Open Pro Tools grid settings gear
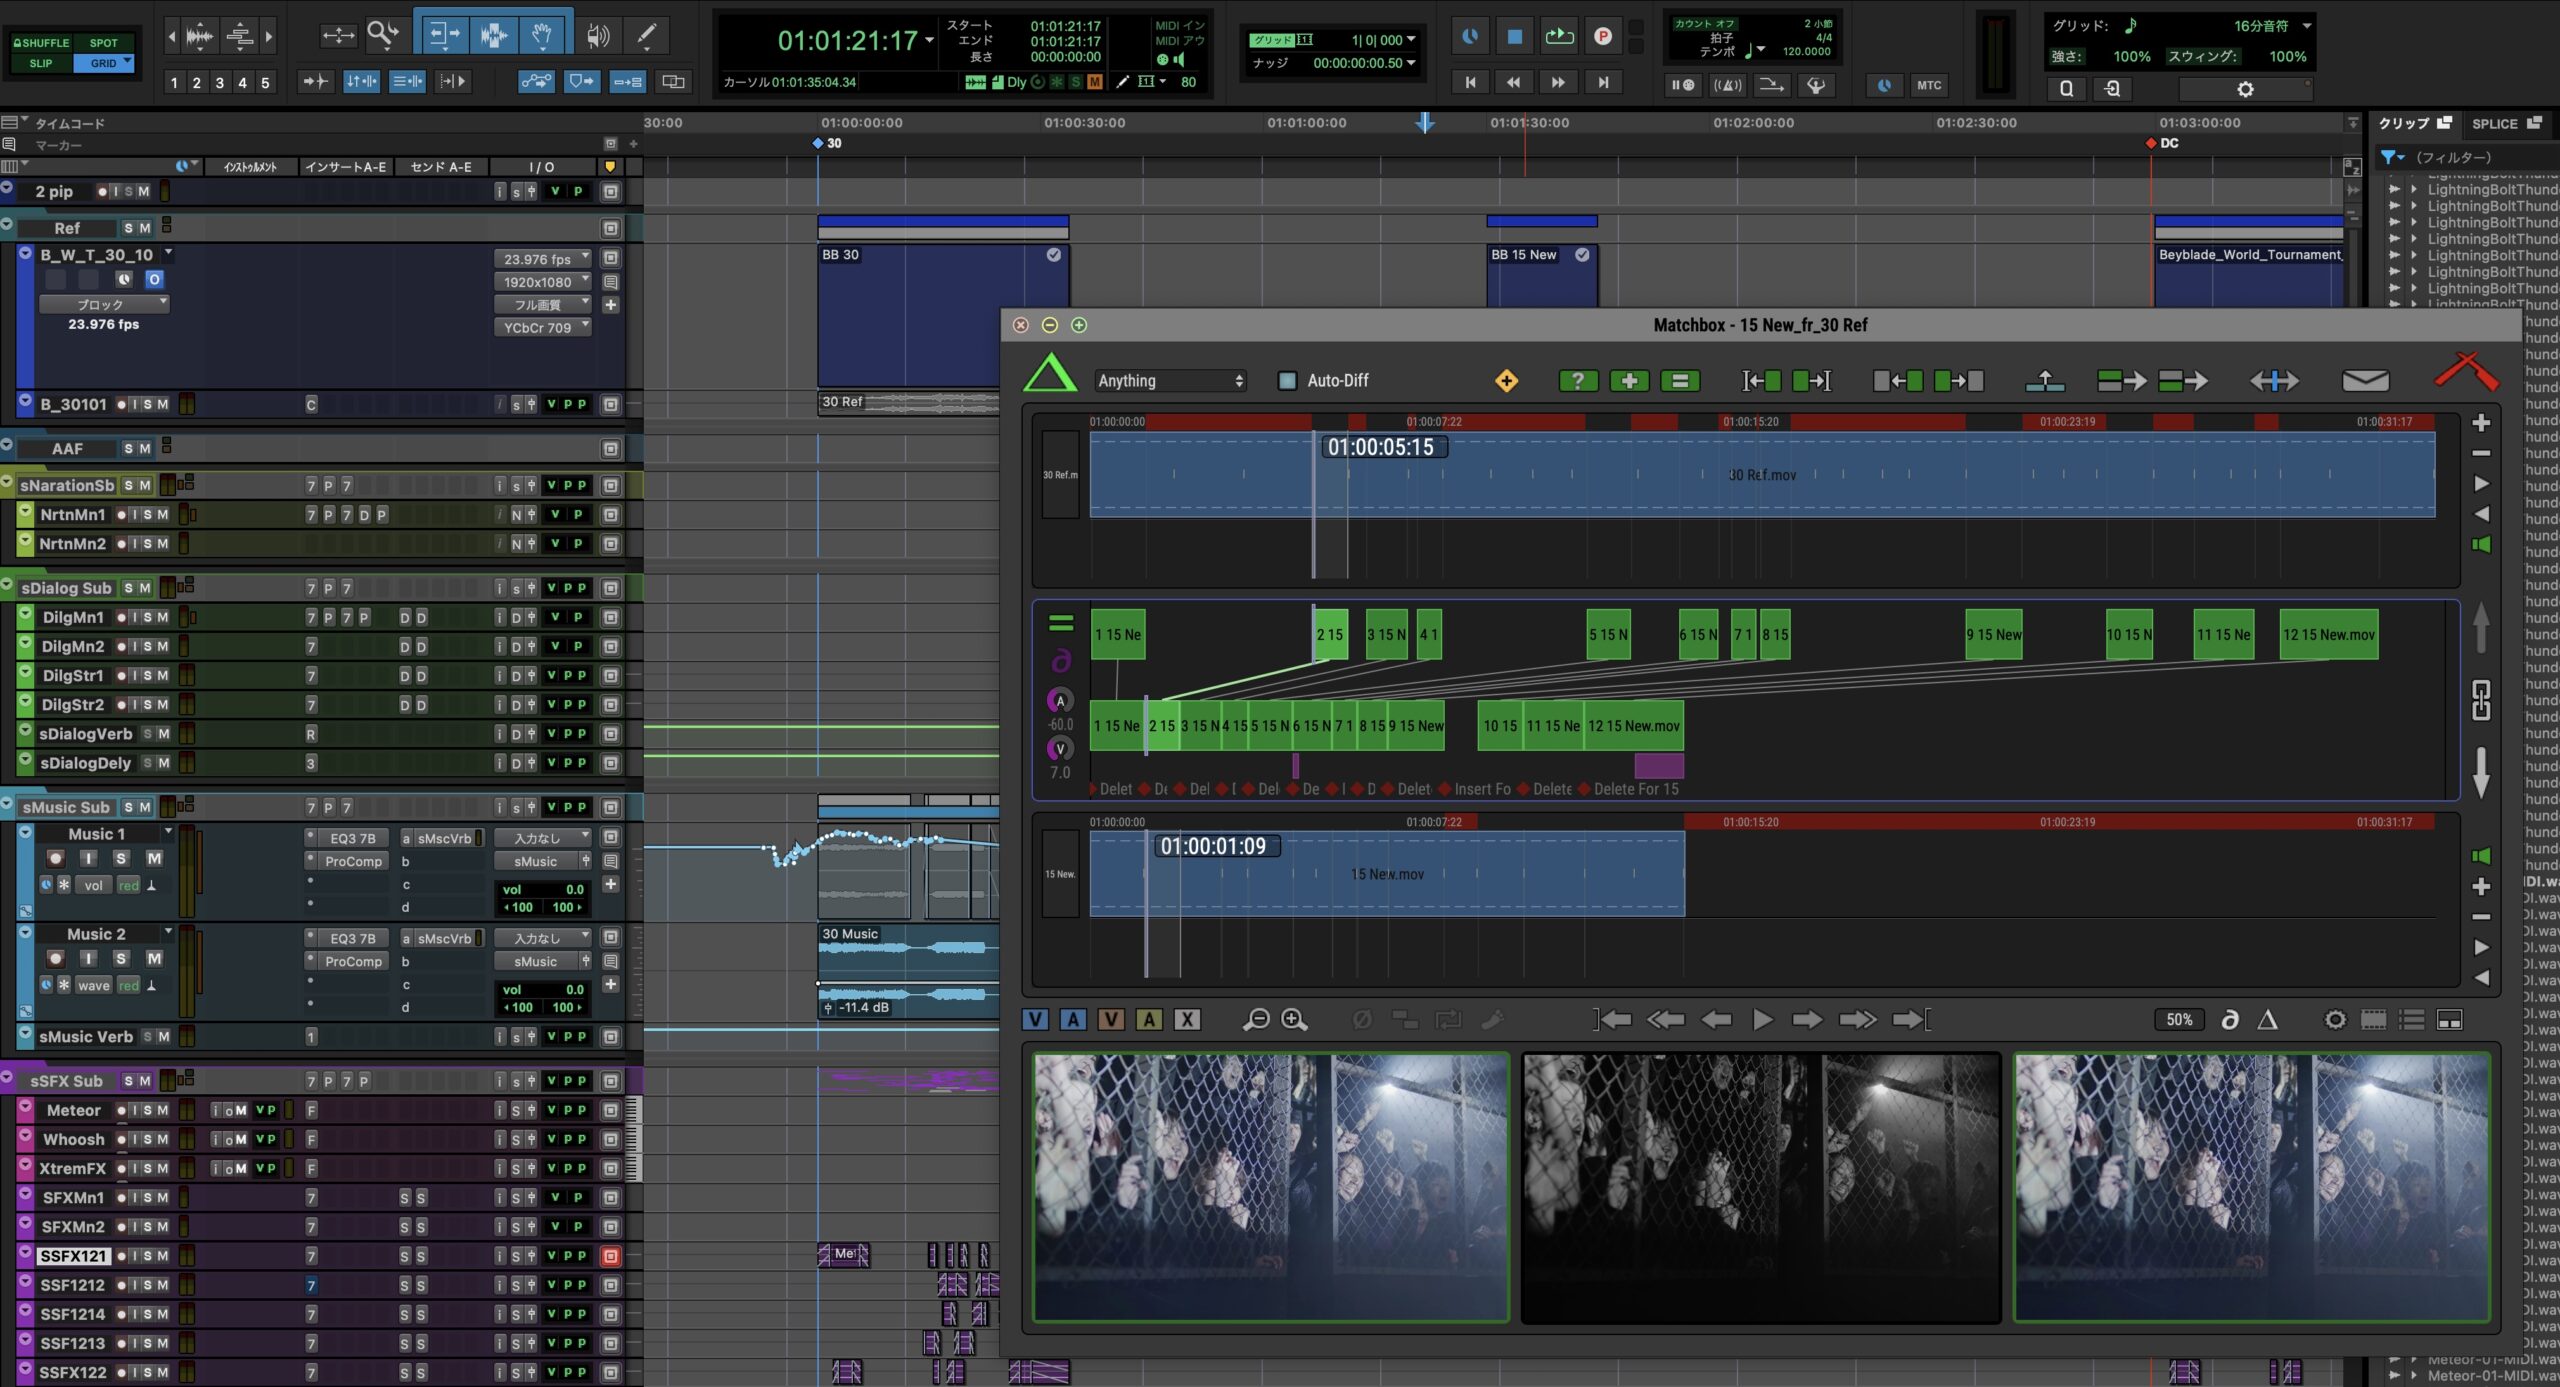2560x1387 pixels. click(2245, 89)
